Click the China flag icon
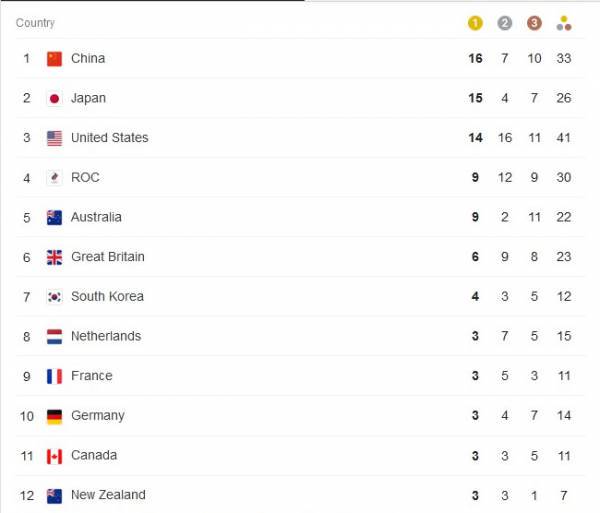600x513 pixels. (54, 59)
